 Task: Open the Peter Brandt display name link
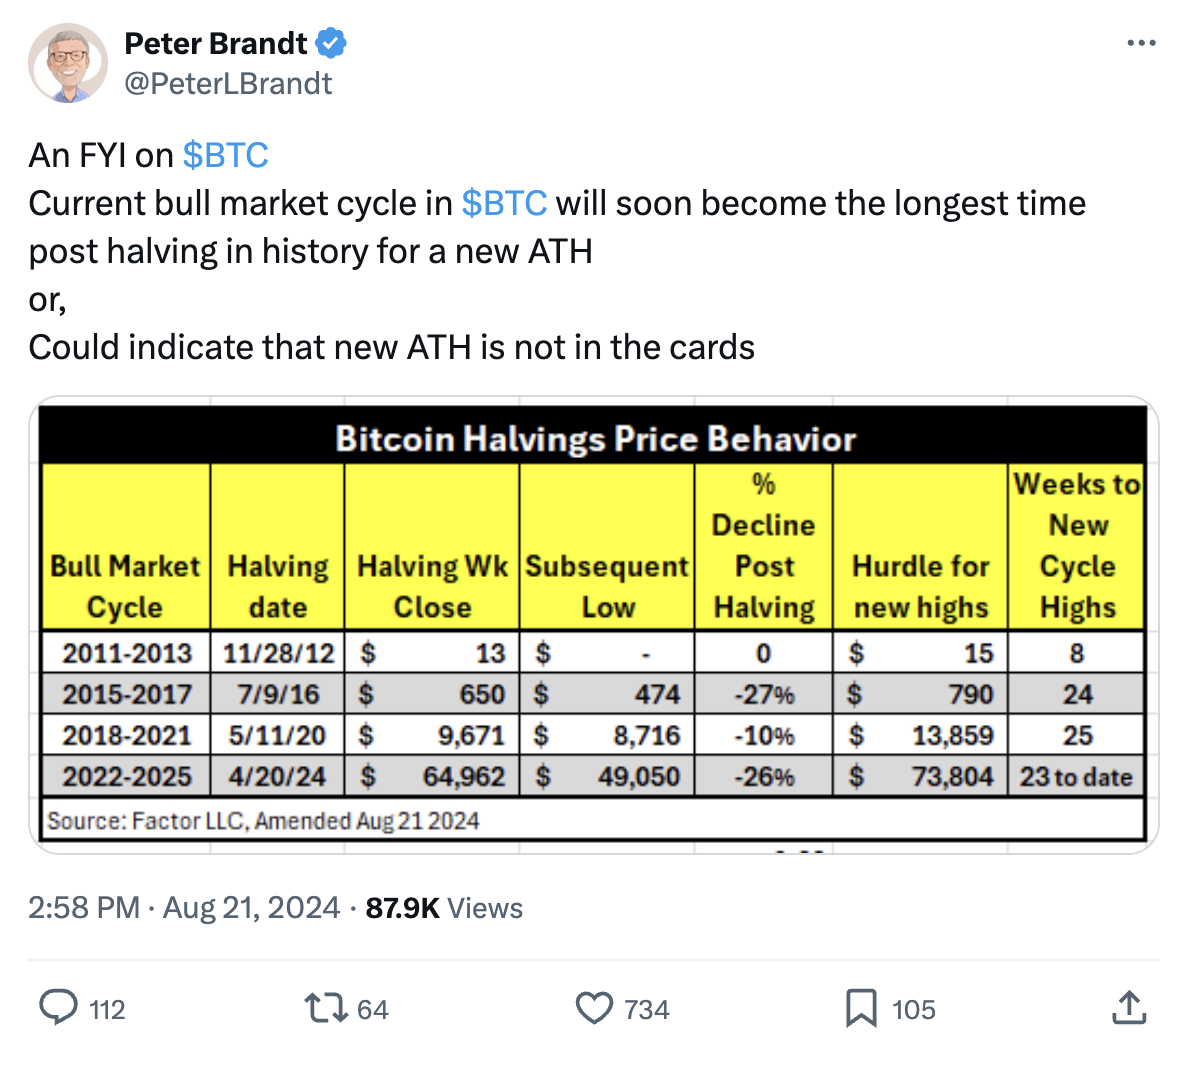[x=216, y=44]
